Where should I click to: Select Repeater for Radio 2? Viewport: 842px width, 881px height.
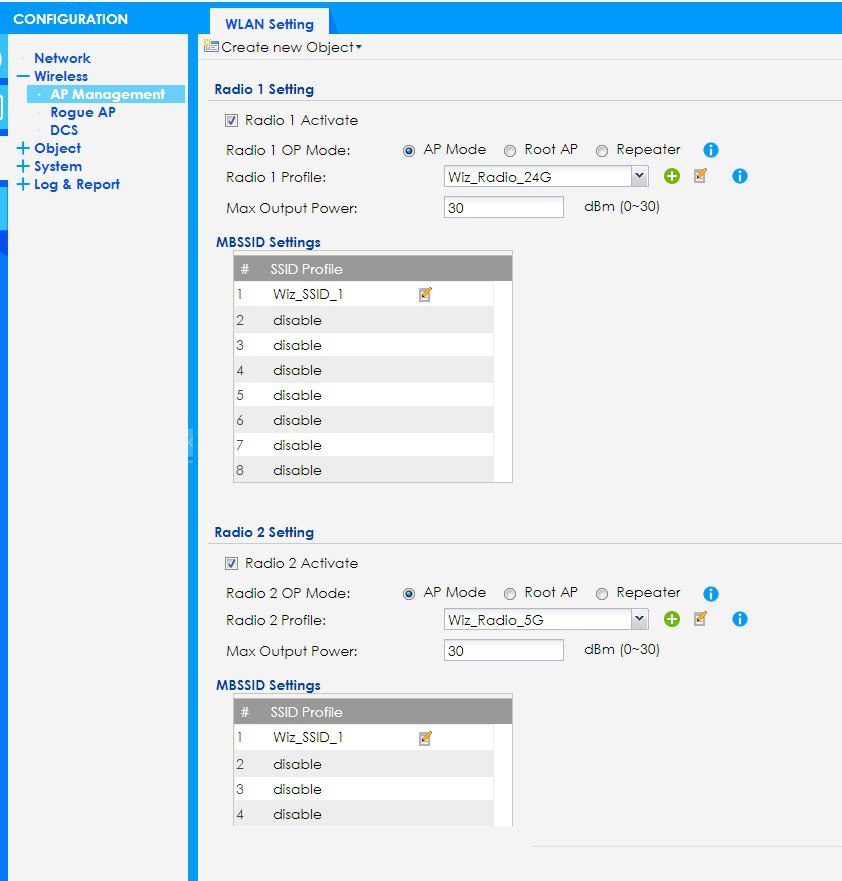[602, 594]
